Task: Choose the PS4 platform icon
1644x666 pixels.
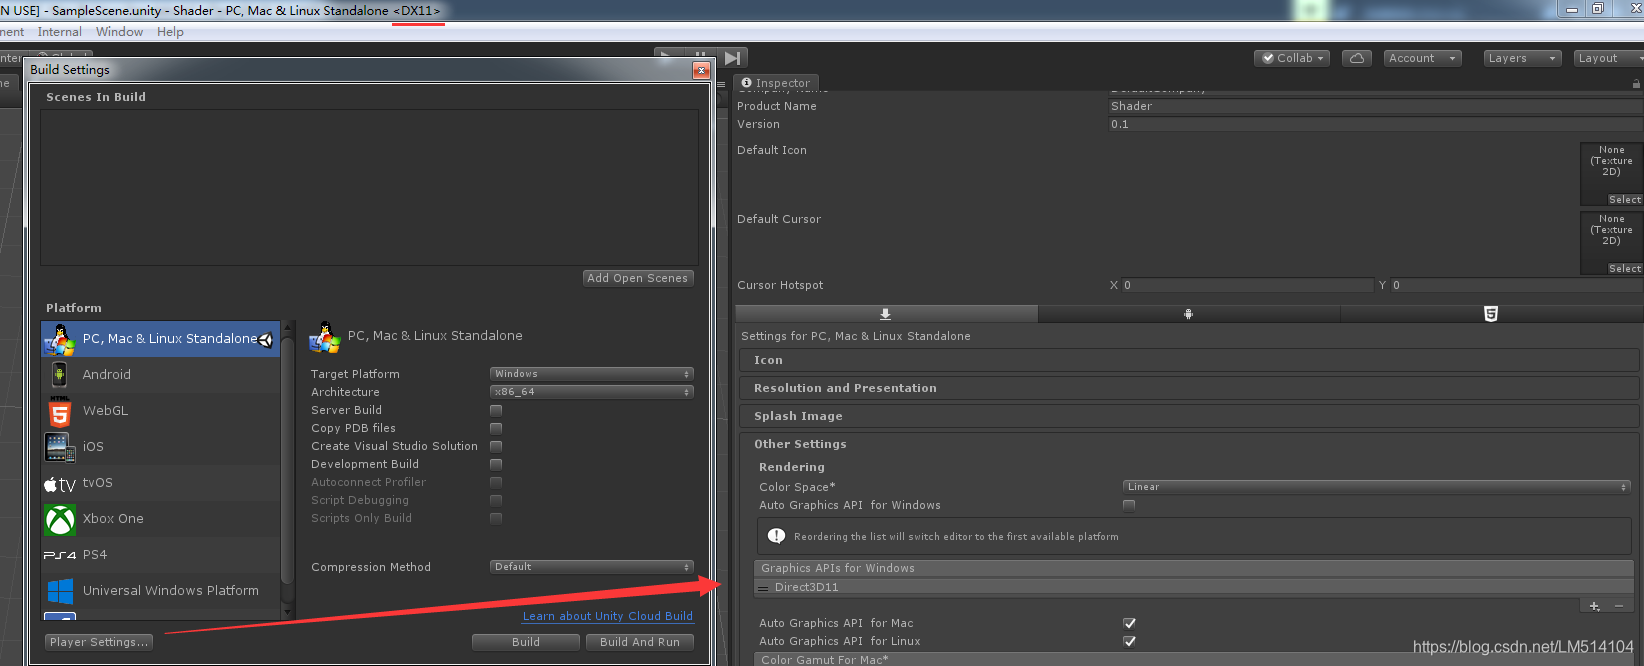Action: coord(60,555)
